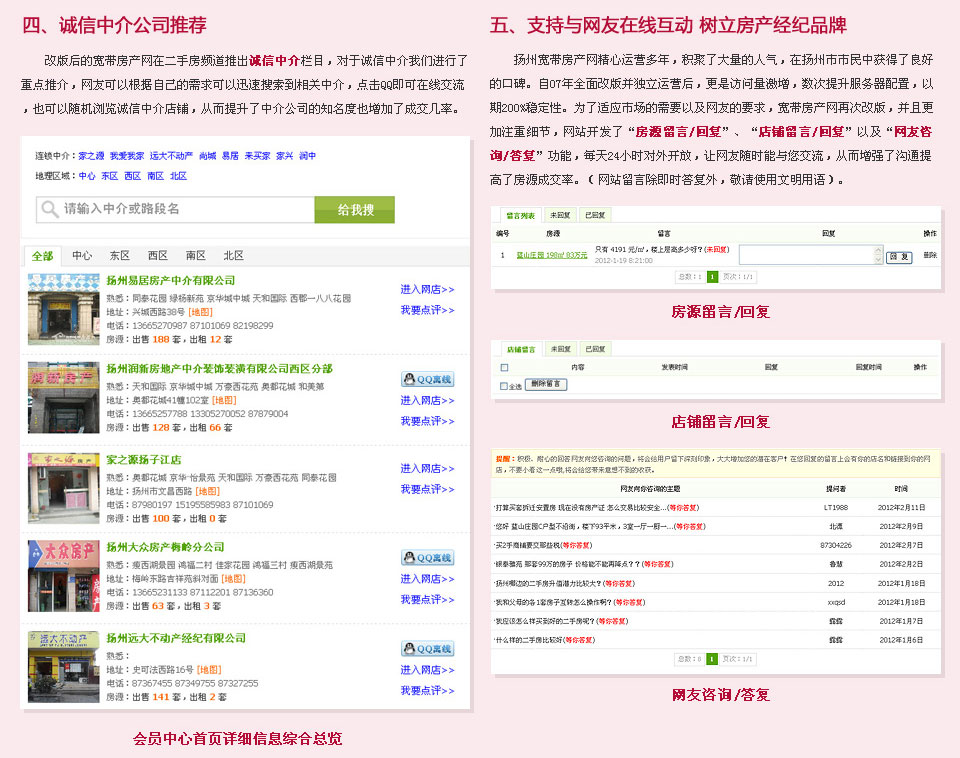Select the 中心 tab in agency list

point(82,256)
